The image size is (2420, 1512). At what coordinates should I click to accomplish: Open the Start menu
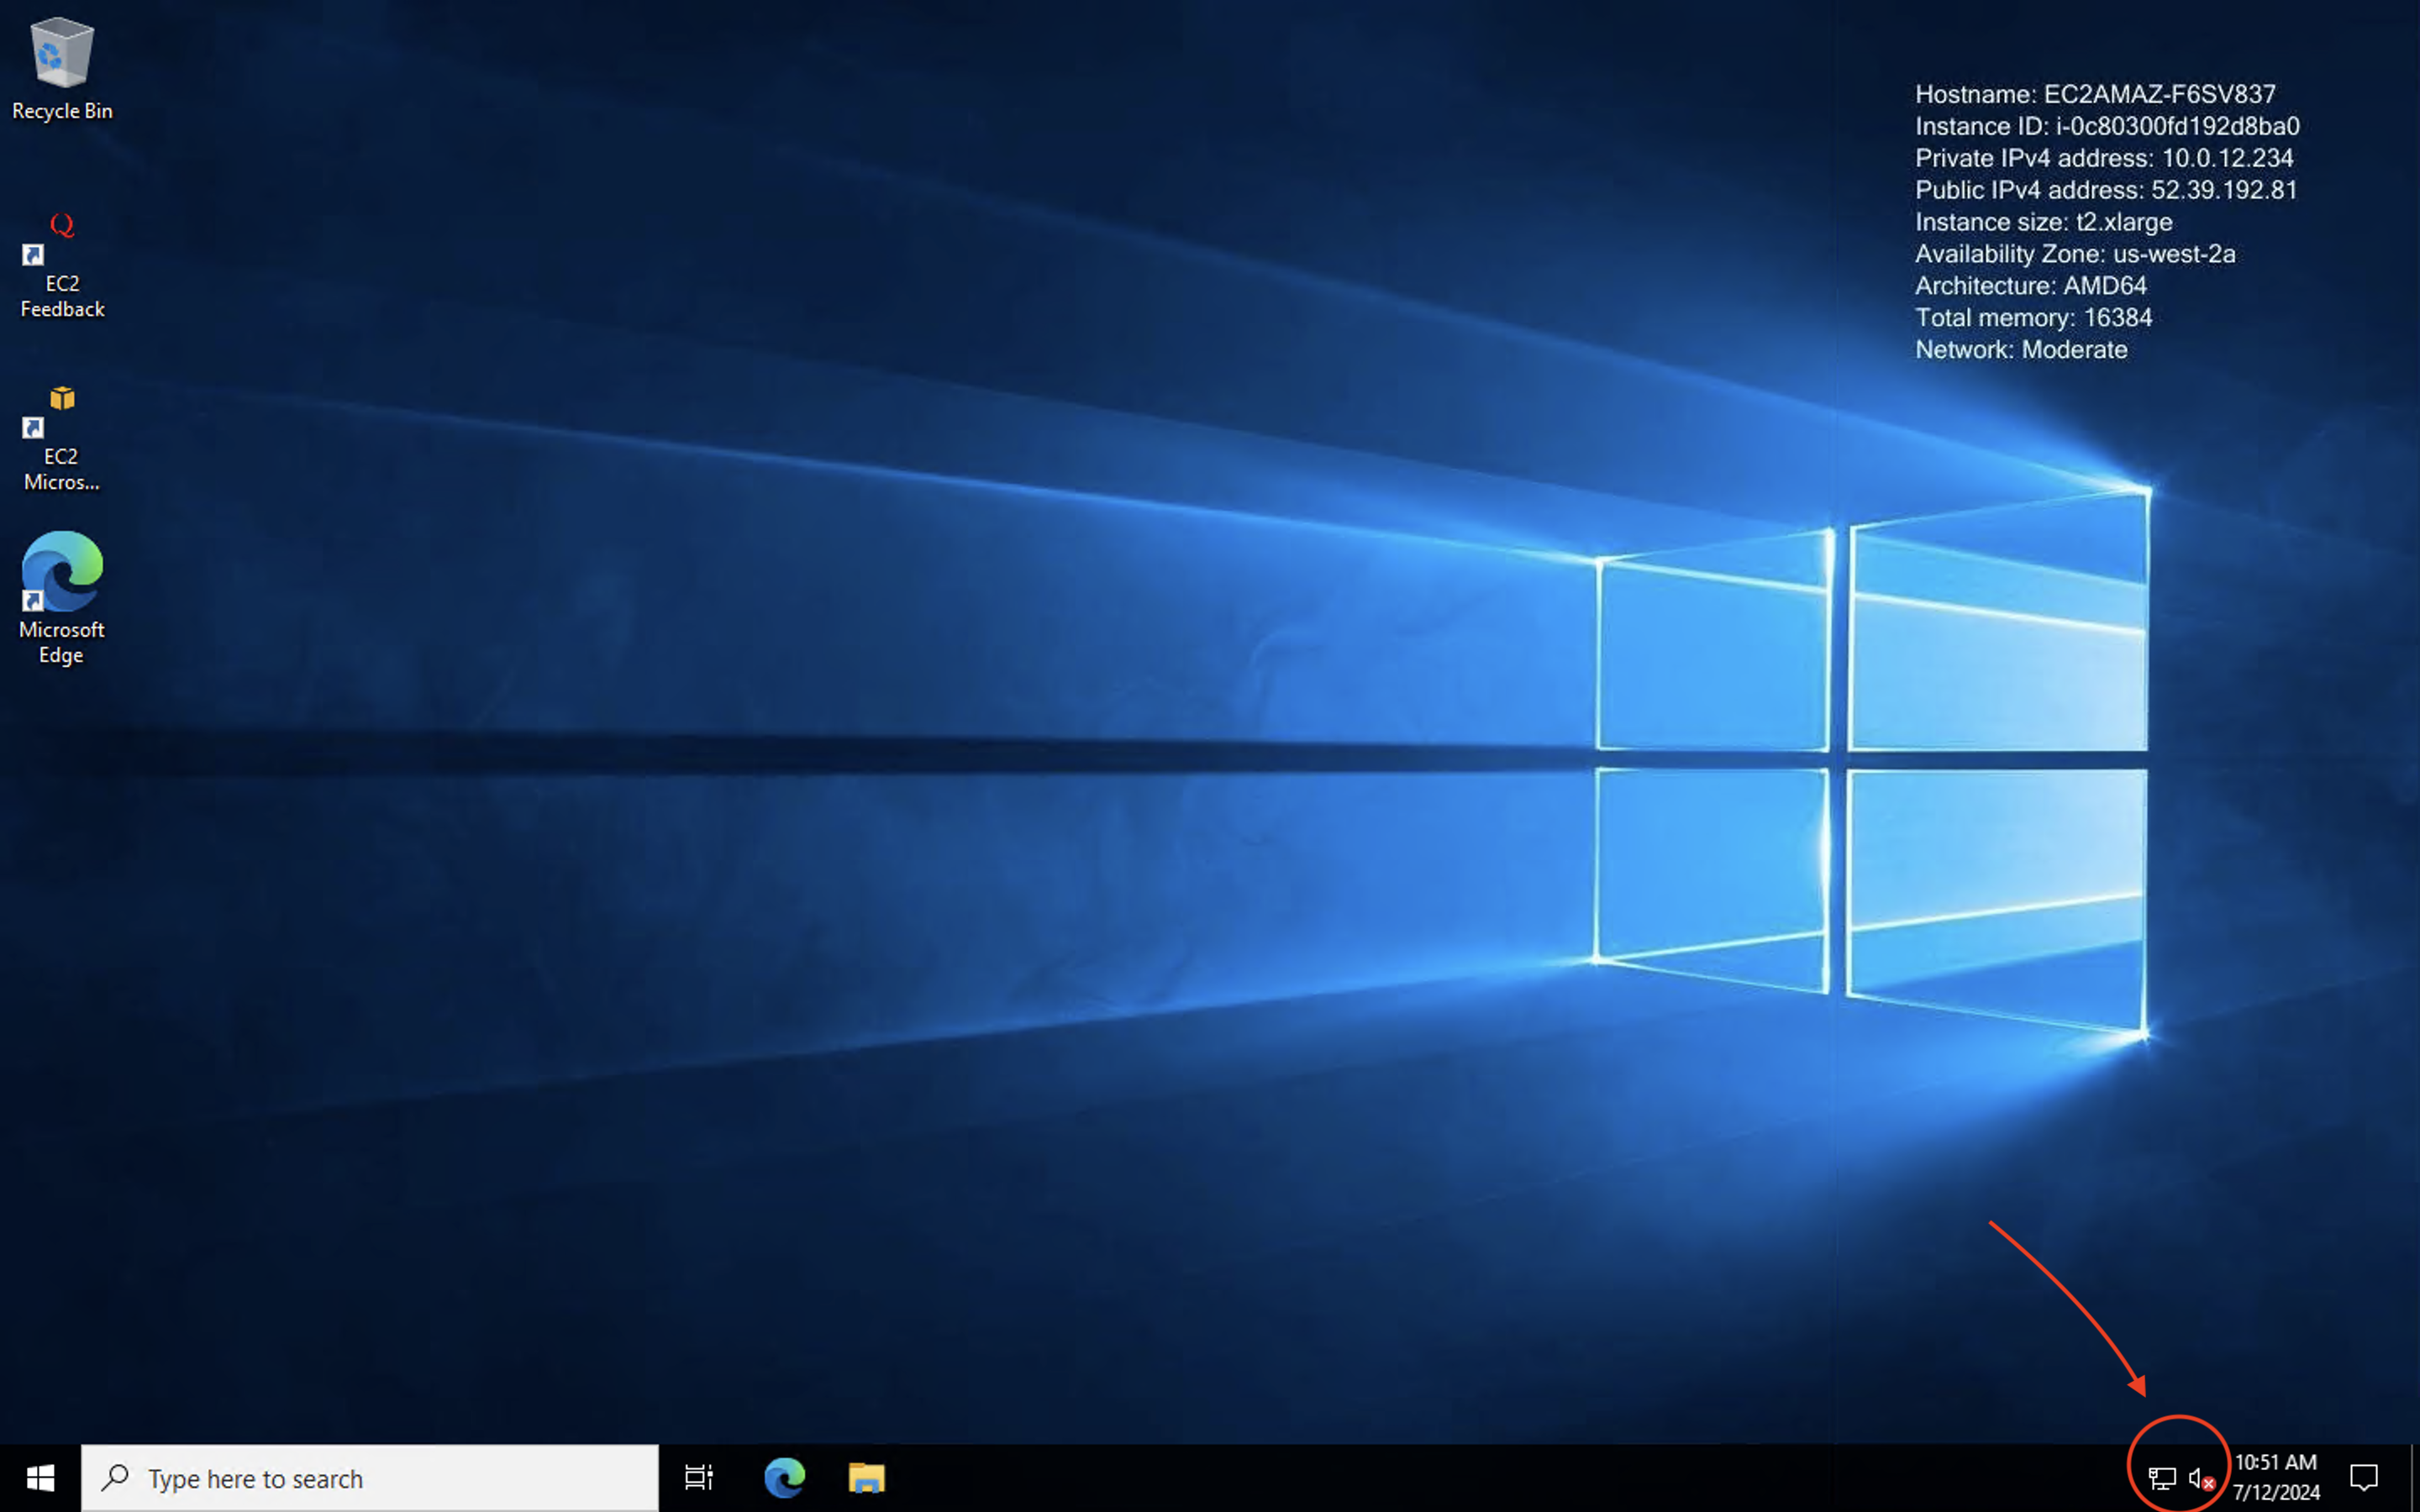[41, 1477]
